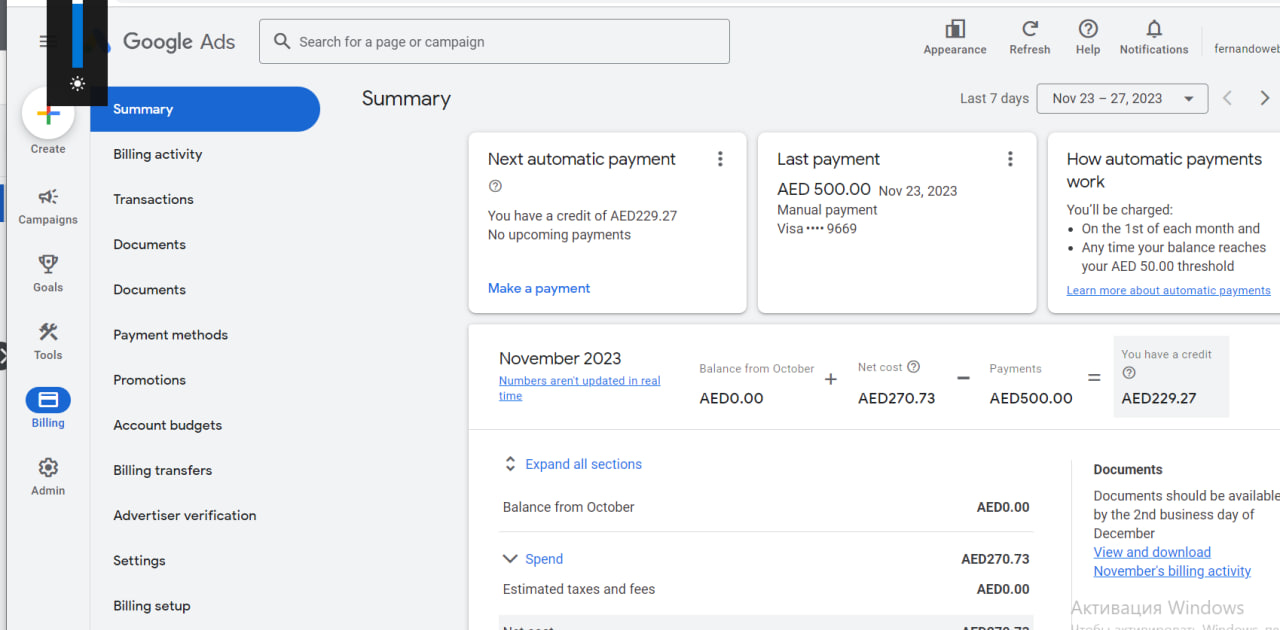Click the search page or campaign field
This screenshot has height=630, width=1280.
pyautogui.click(x=494, y=42)
